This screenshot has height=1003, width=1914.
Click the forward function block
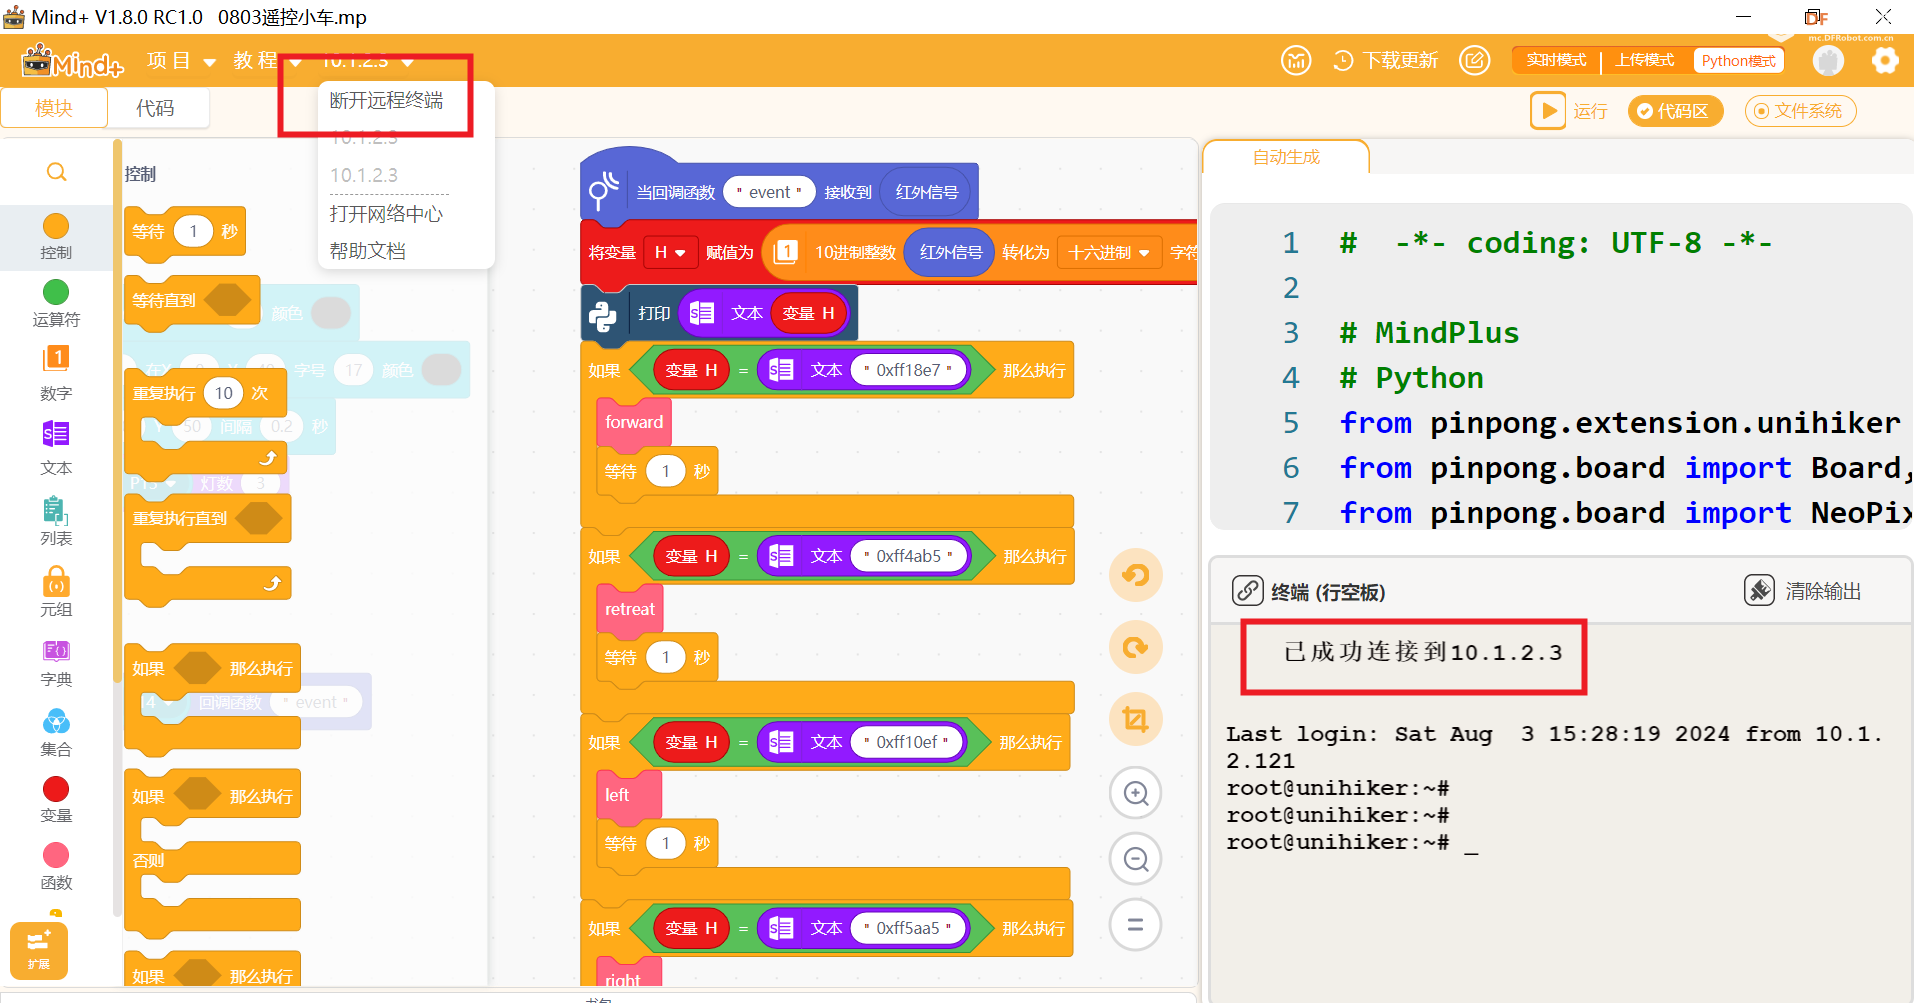(634, 422)
